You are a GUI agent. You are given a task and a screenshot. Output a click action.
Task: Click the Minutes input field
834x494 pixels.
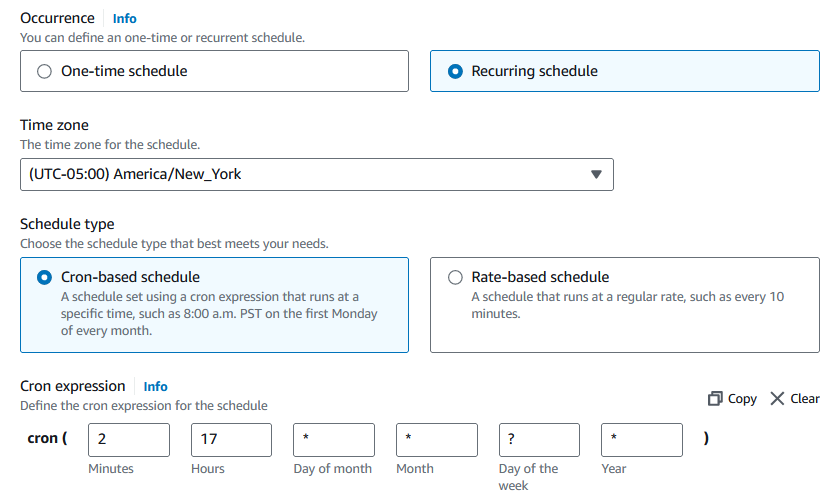pos(129,440)
